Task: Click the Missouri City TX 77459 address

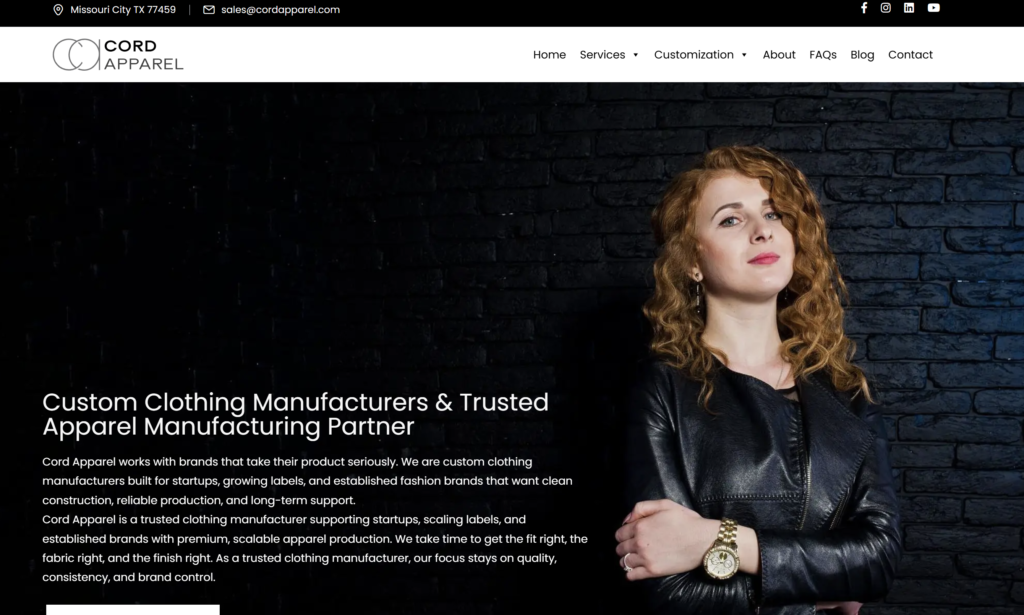Action: pos(123,10)
